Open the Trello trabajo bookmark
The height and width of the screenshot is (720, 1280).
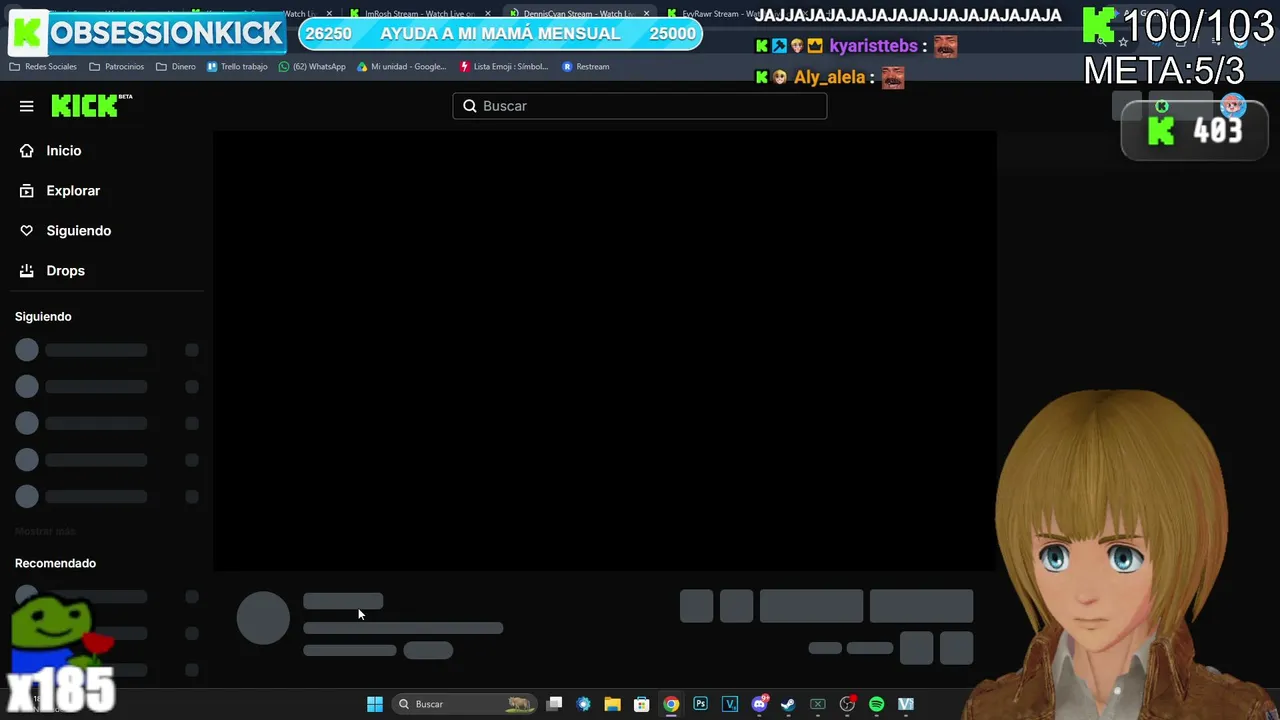237,67
